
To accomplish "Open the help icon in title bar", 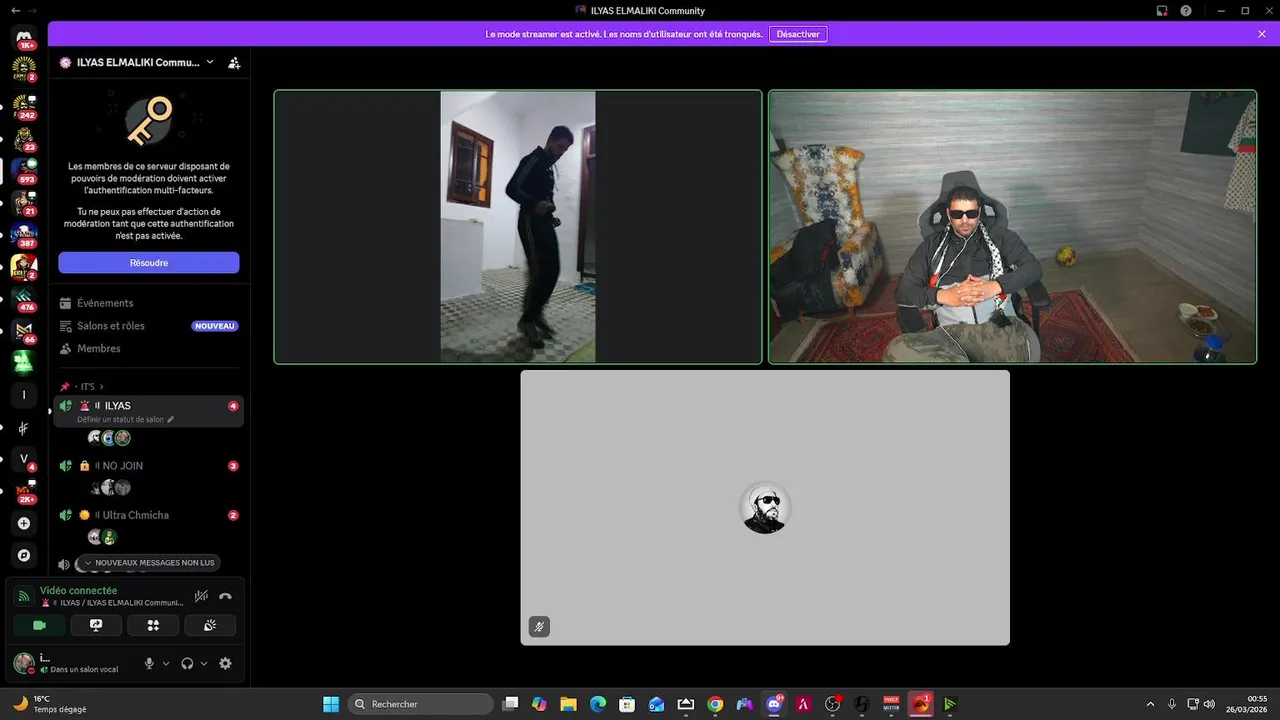I will 1186,10.
